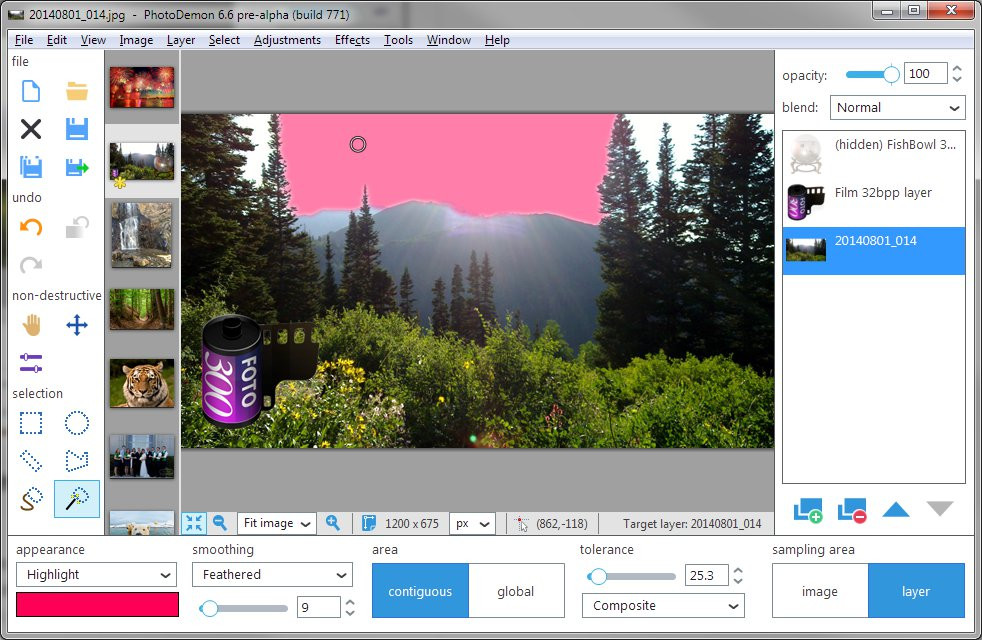Select the Polygon selection tool
The image size is (982, 640).
click(77, 461)
